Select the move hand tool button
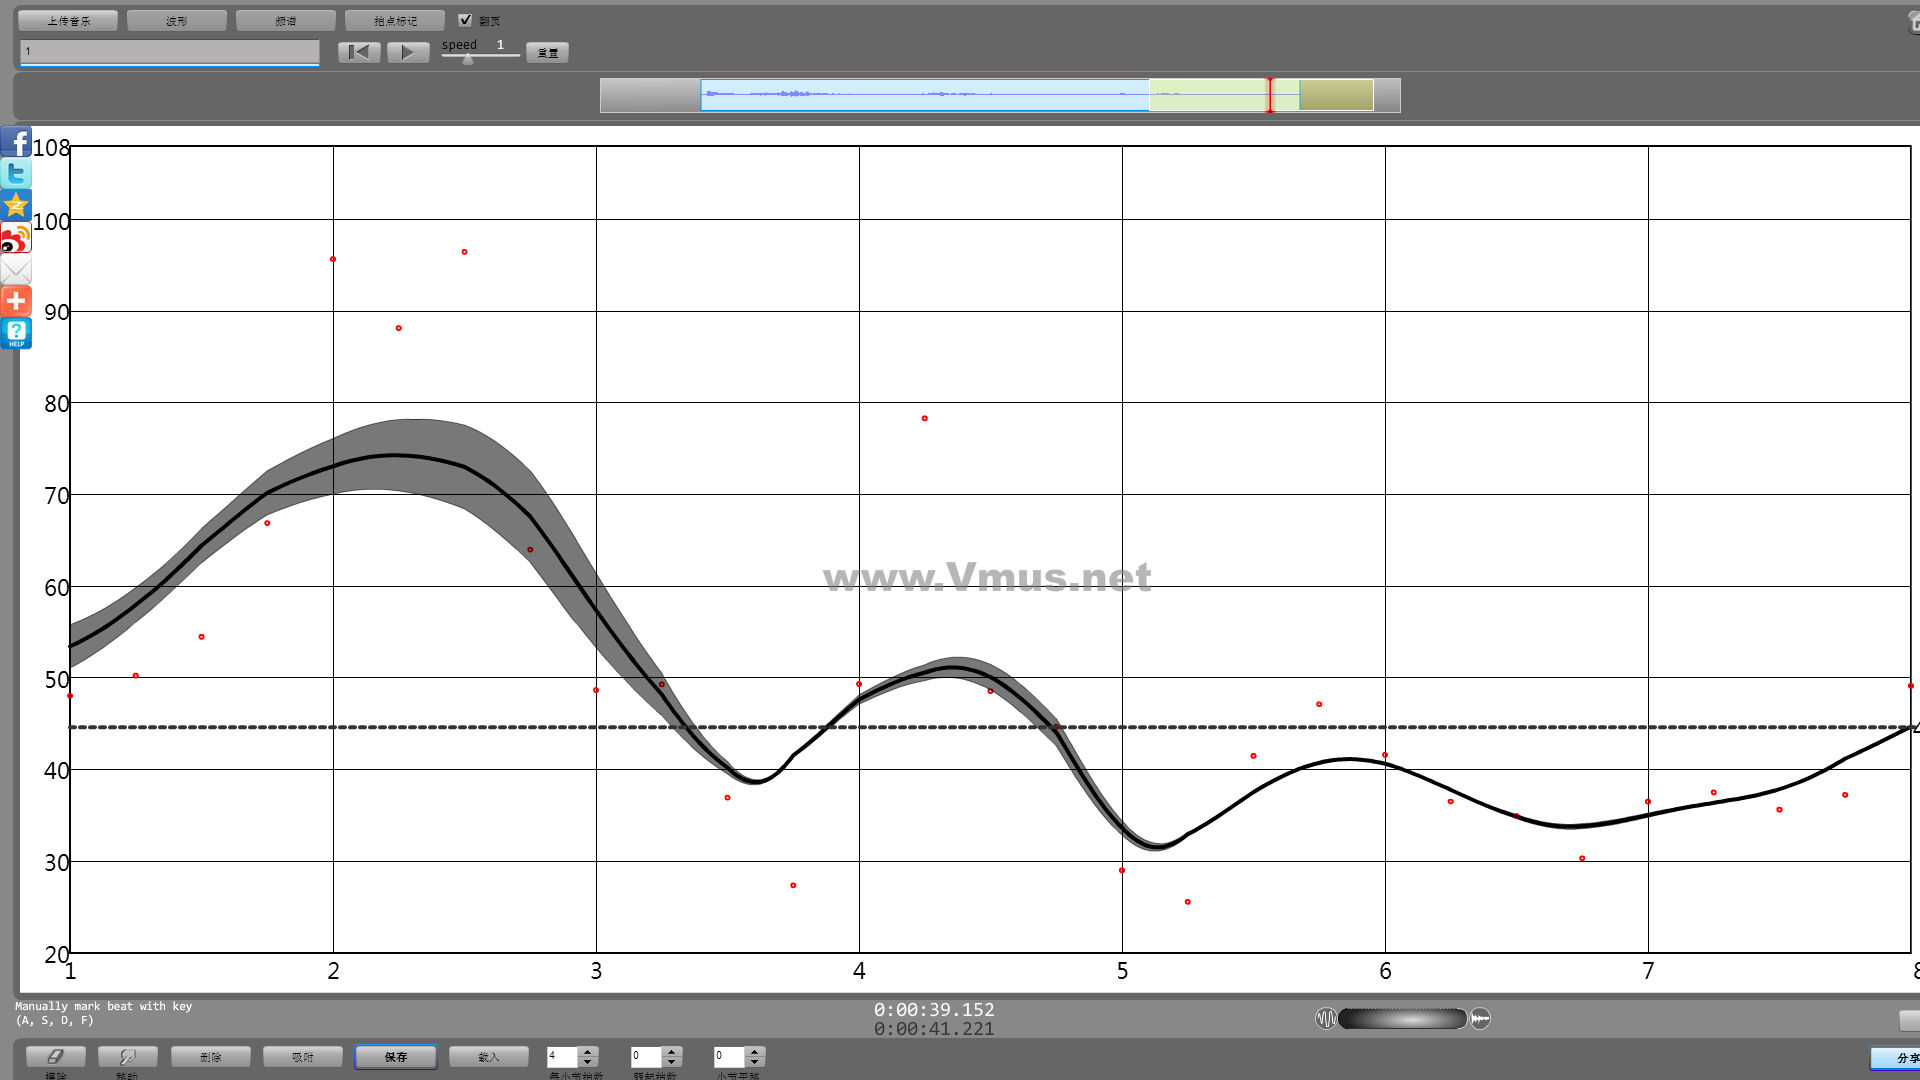 [x=127, y=1057]
